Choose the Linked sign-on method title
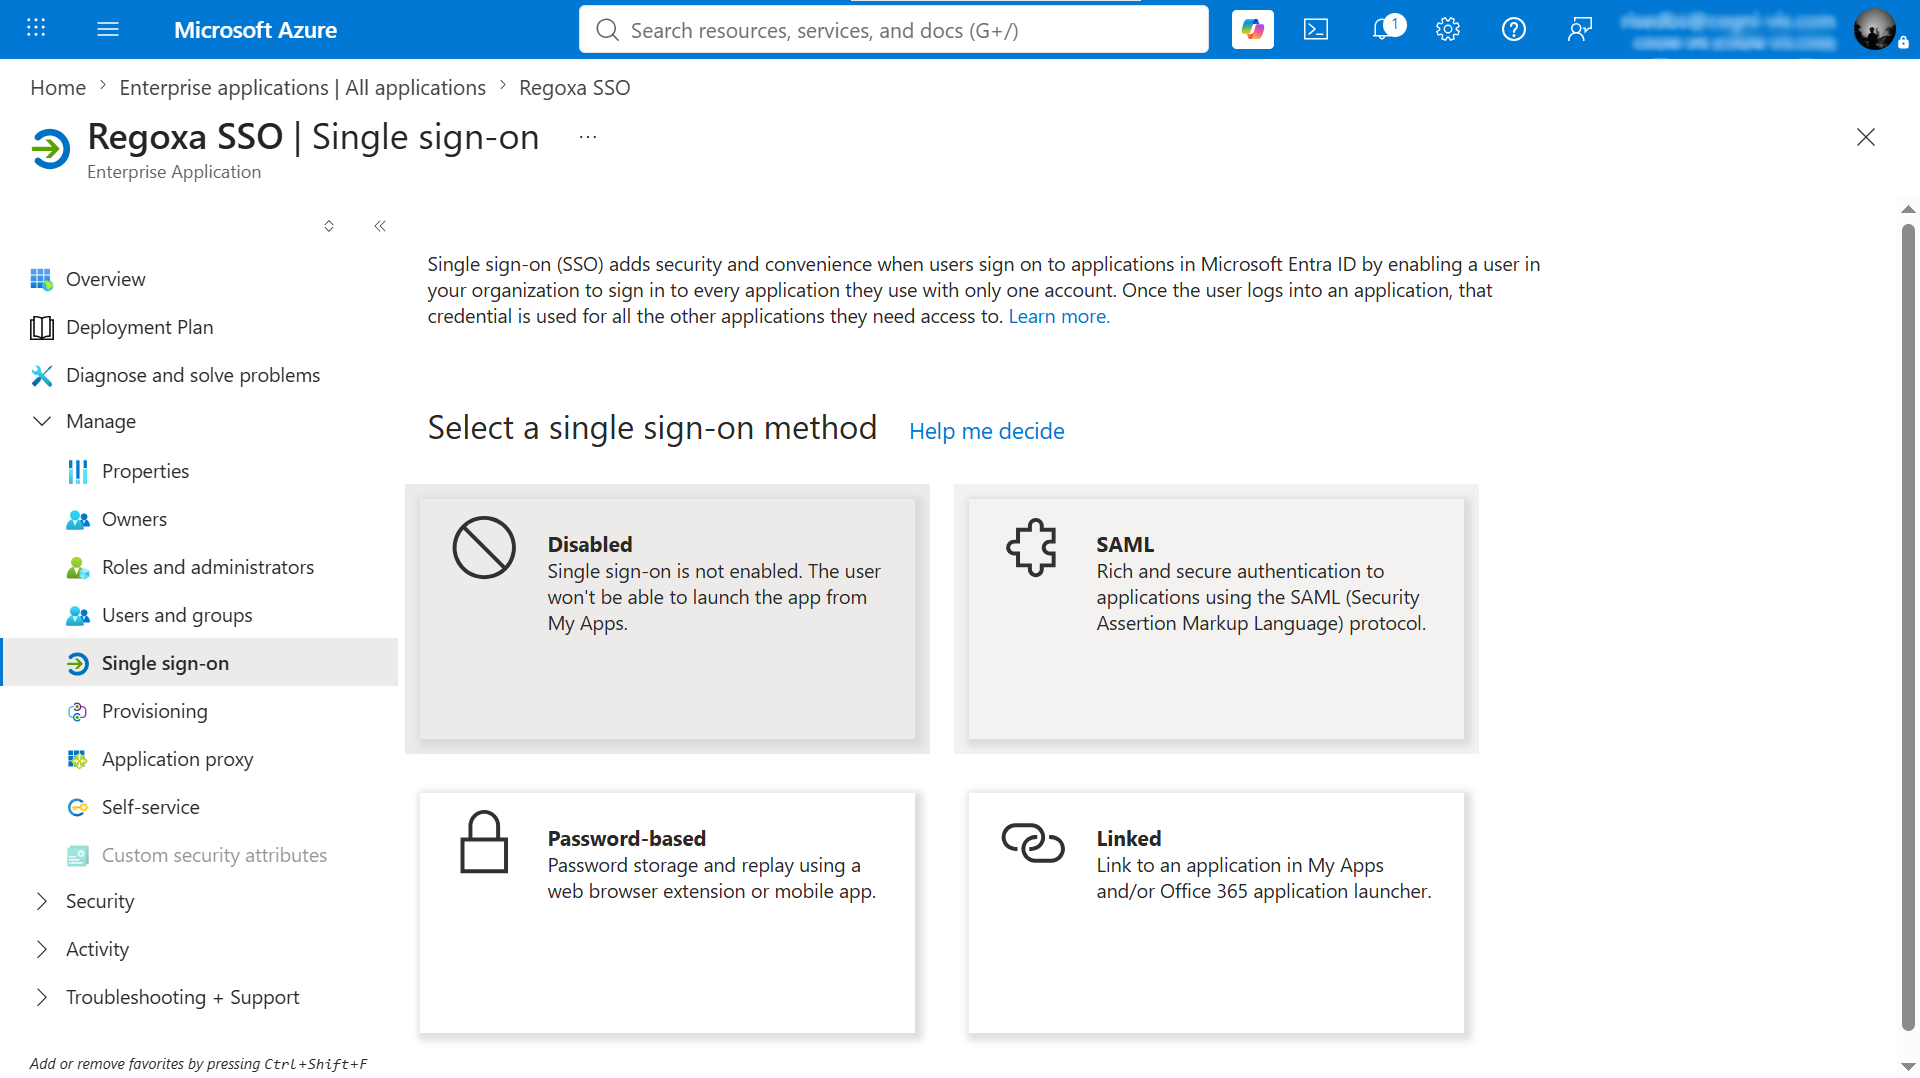The width and height of the screenshot is (1920, 1078). pos(1129,838)
